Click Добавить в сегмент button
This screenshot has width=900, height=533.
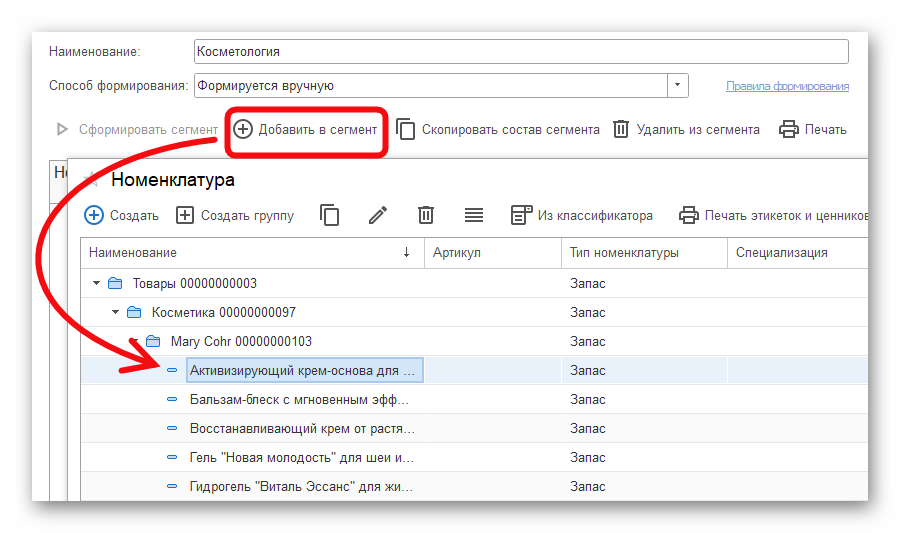pyautogui.click(x=306, y=130)
